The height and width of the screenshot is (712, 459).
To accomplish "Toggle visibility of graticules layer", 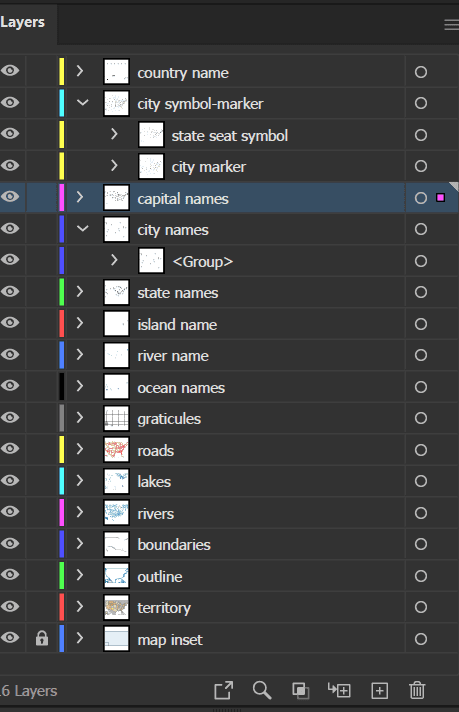I will (10, 417).
